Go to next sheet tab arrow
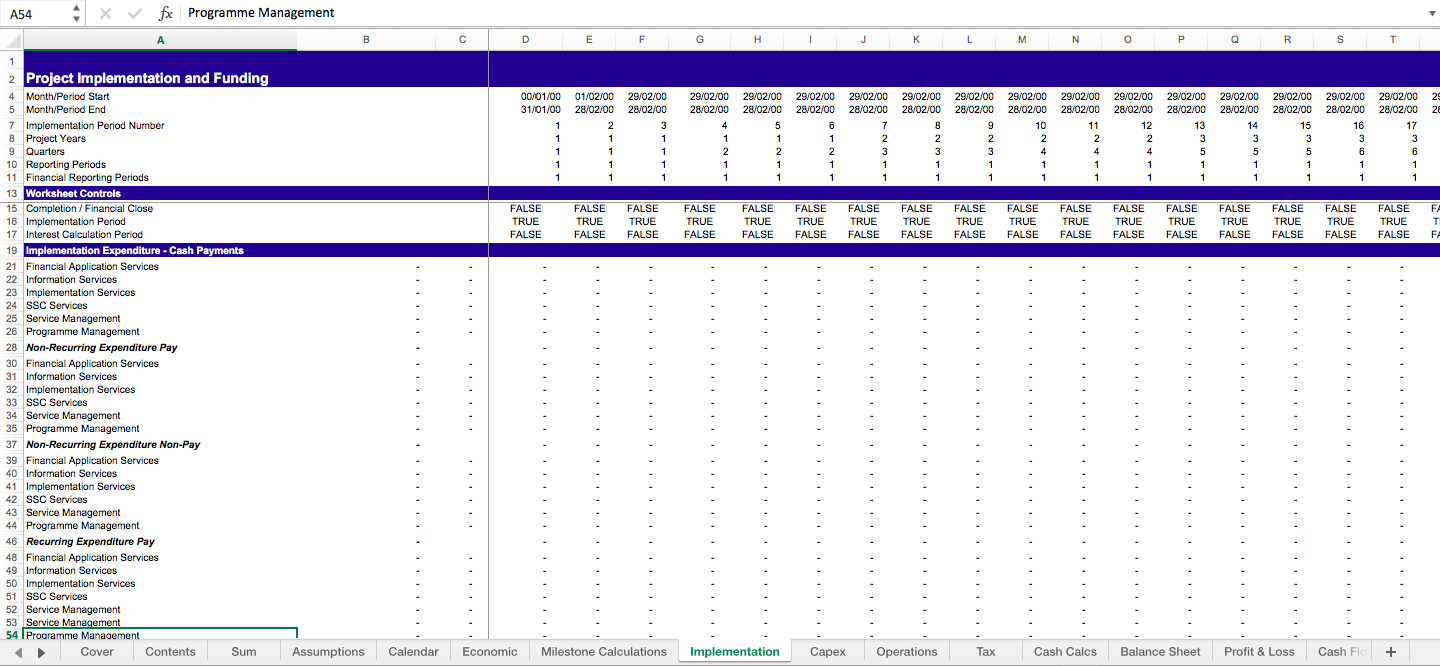This screenshot has height=666, width=1440. (x=41, y=652)
